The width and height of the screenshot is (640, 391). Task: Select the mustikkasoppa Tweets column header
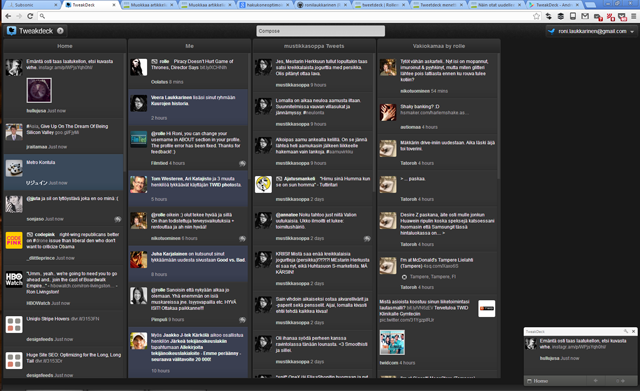(x=314, y=46)
